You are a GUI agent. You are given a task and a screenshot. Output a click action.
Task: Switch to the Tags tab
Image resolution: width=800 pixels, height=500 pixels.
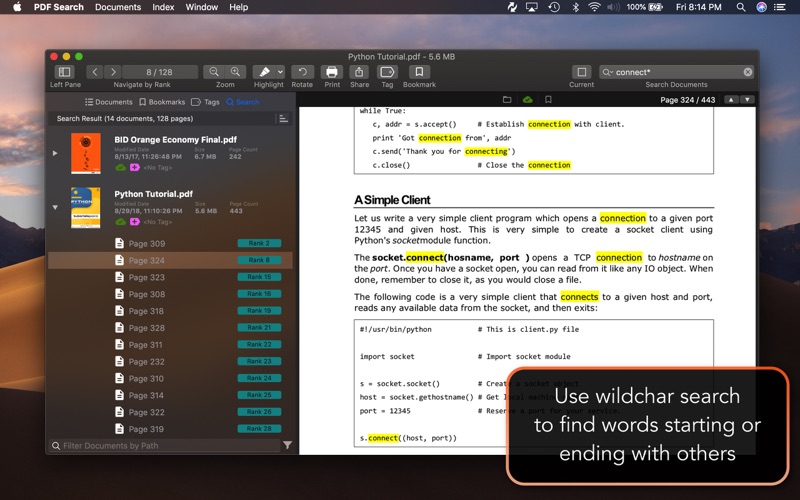pos(205,102)
